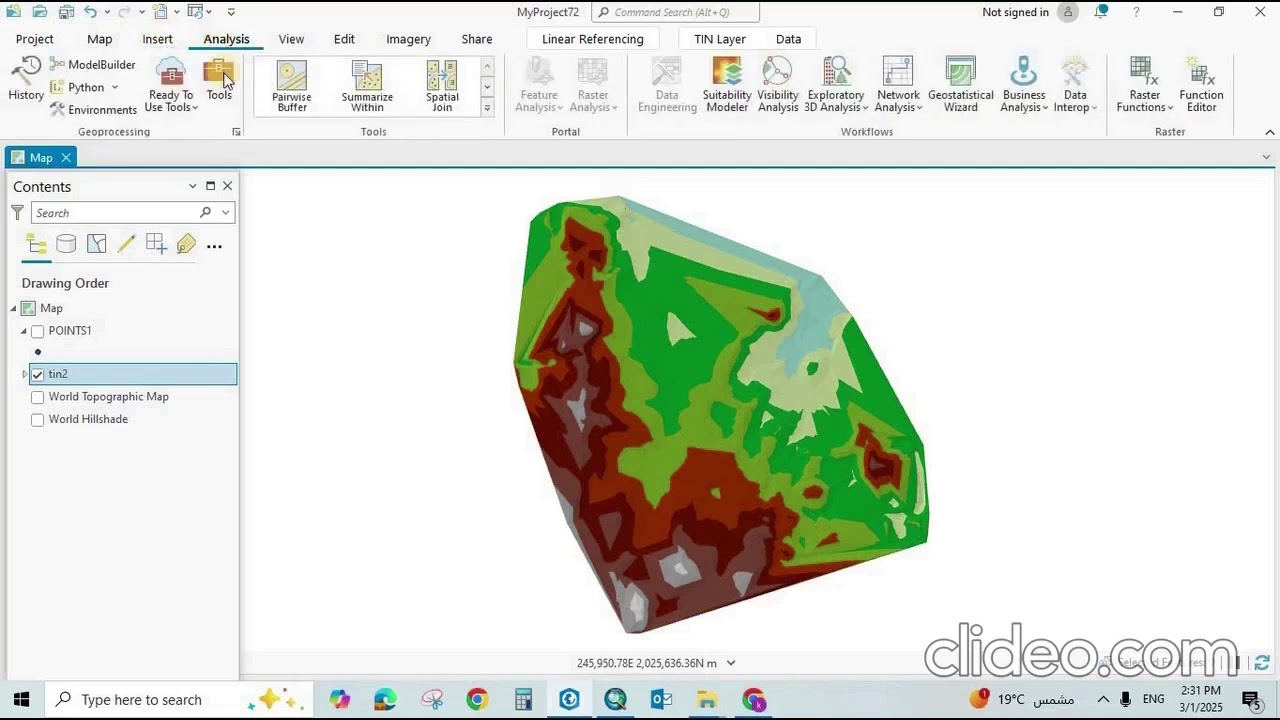1280x720 pixels.
Task: Close the Map view tab
Action: (x=66, y=158)
